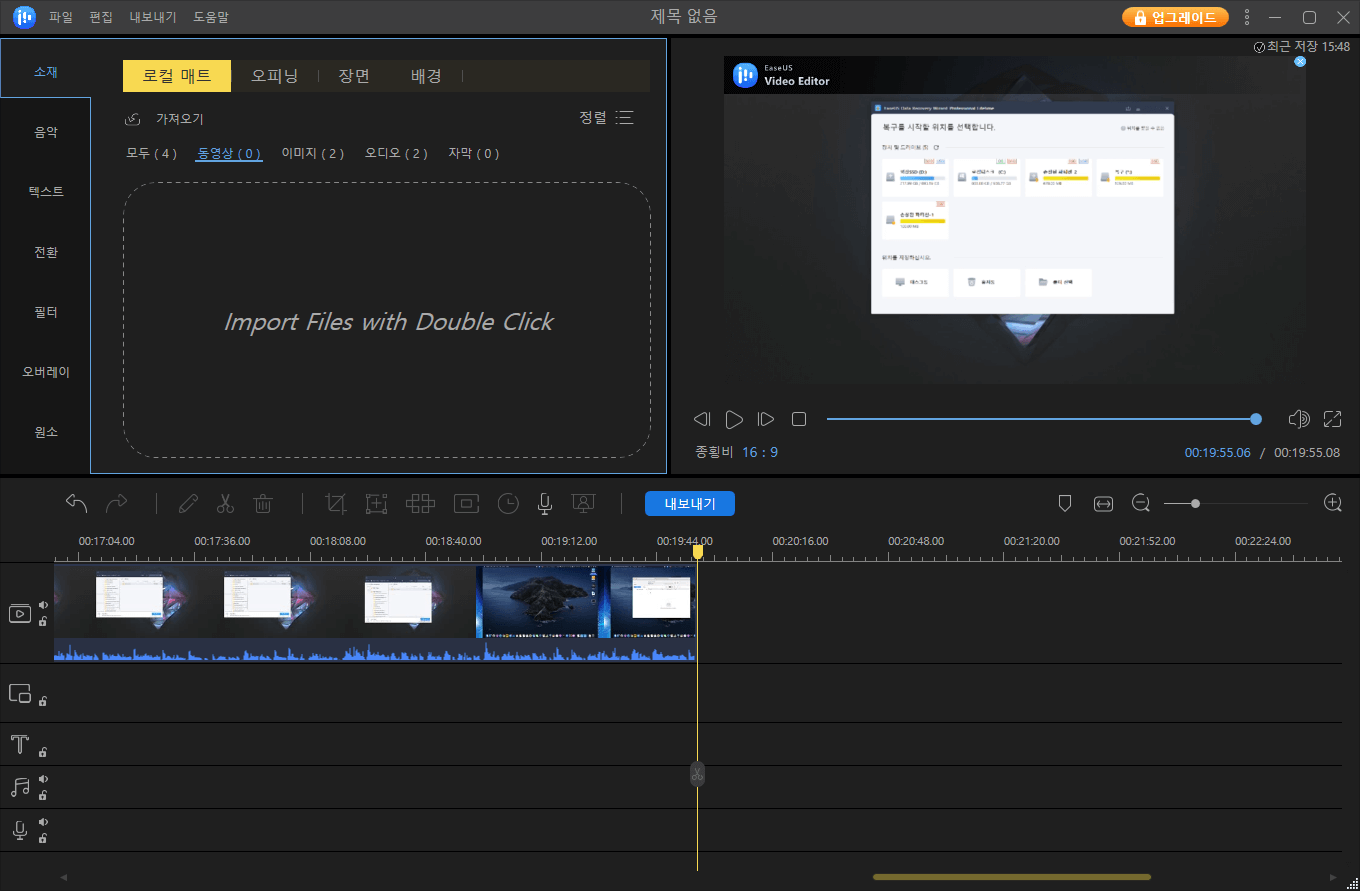Switch to the 오피닝 tab

coord(274,76)
